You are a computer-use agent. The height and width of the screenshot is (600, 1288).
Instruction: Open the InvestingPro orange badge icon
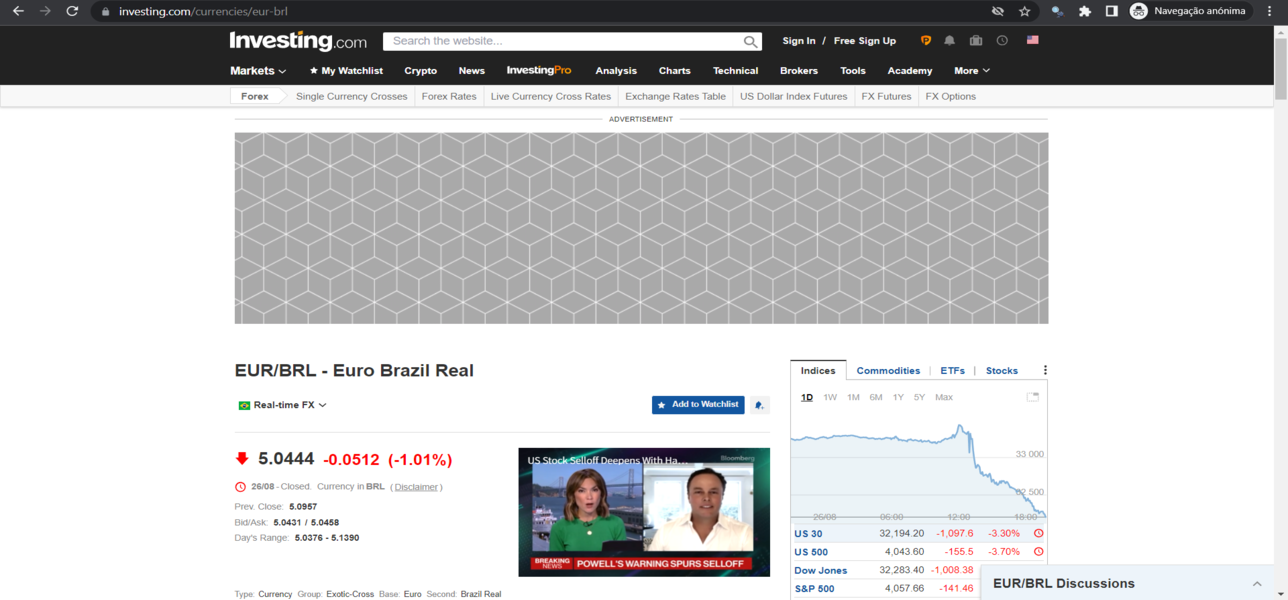pos(925,41)
